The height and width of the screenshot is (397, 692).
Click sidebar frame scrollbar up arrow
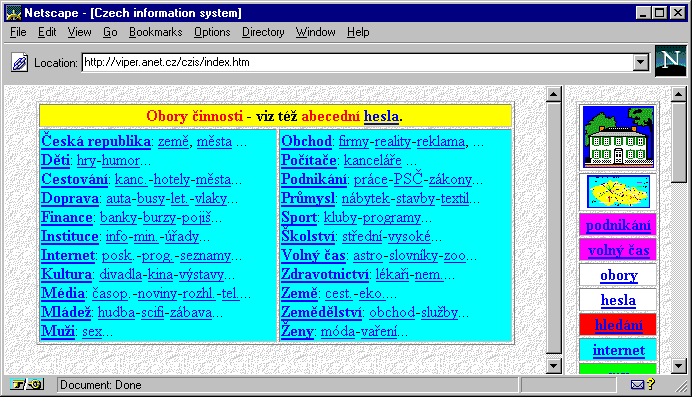(x=679, y=94)
